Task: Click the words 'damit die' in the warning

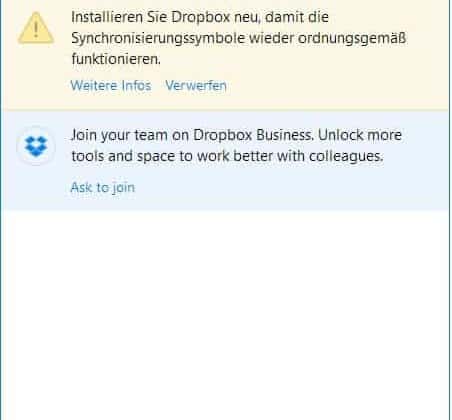Action: pyautogui.click(x=297, y=17)
